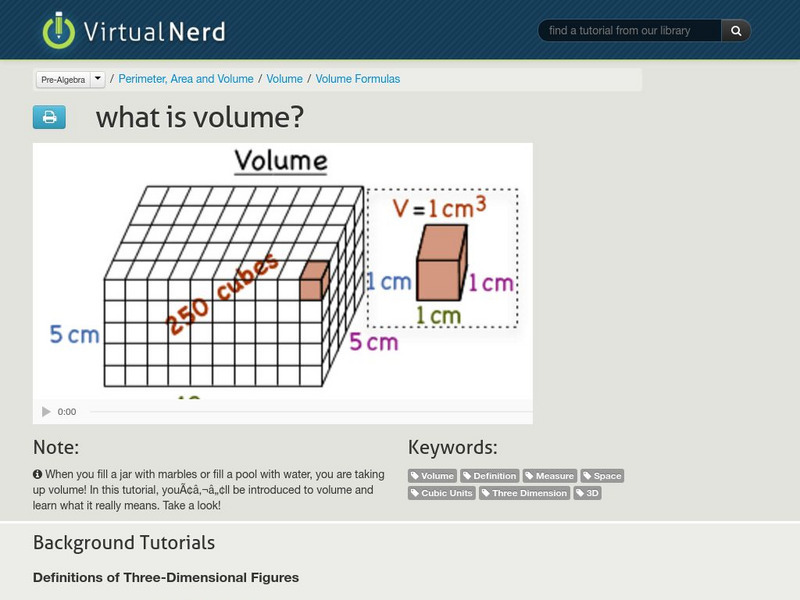Select the Measure keyword tag

pyautogui.click(x=549, y=476)
